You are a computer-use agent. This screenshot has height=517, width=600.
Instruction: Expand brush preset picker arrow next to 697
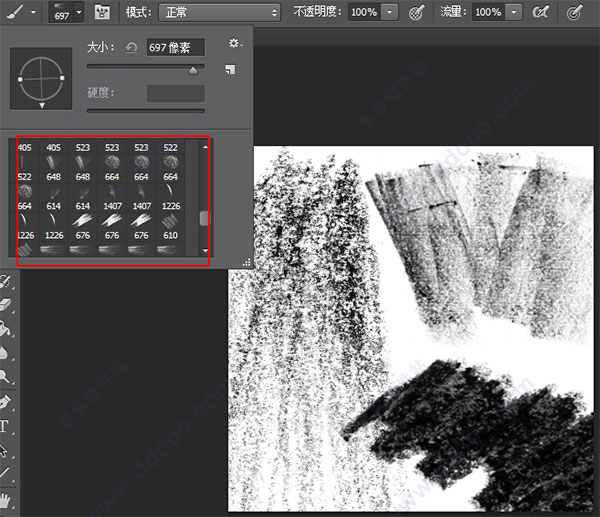pos(79,12)
